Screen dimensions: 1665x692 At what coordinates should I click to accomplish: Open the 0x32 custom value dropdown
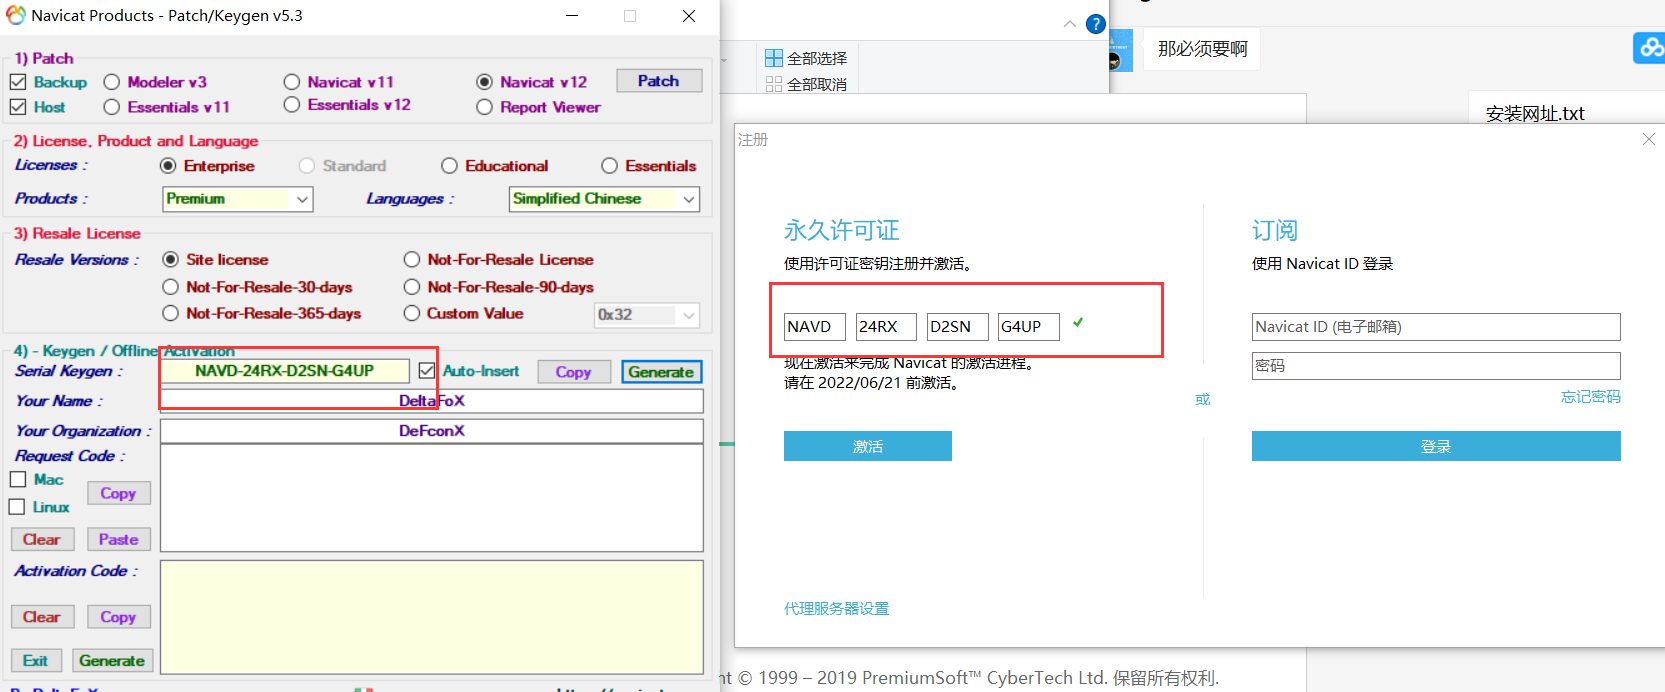(x=647, y=315)
